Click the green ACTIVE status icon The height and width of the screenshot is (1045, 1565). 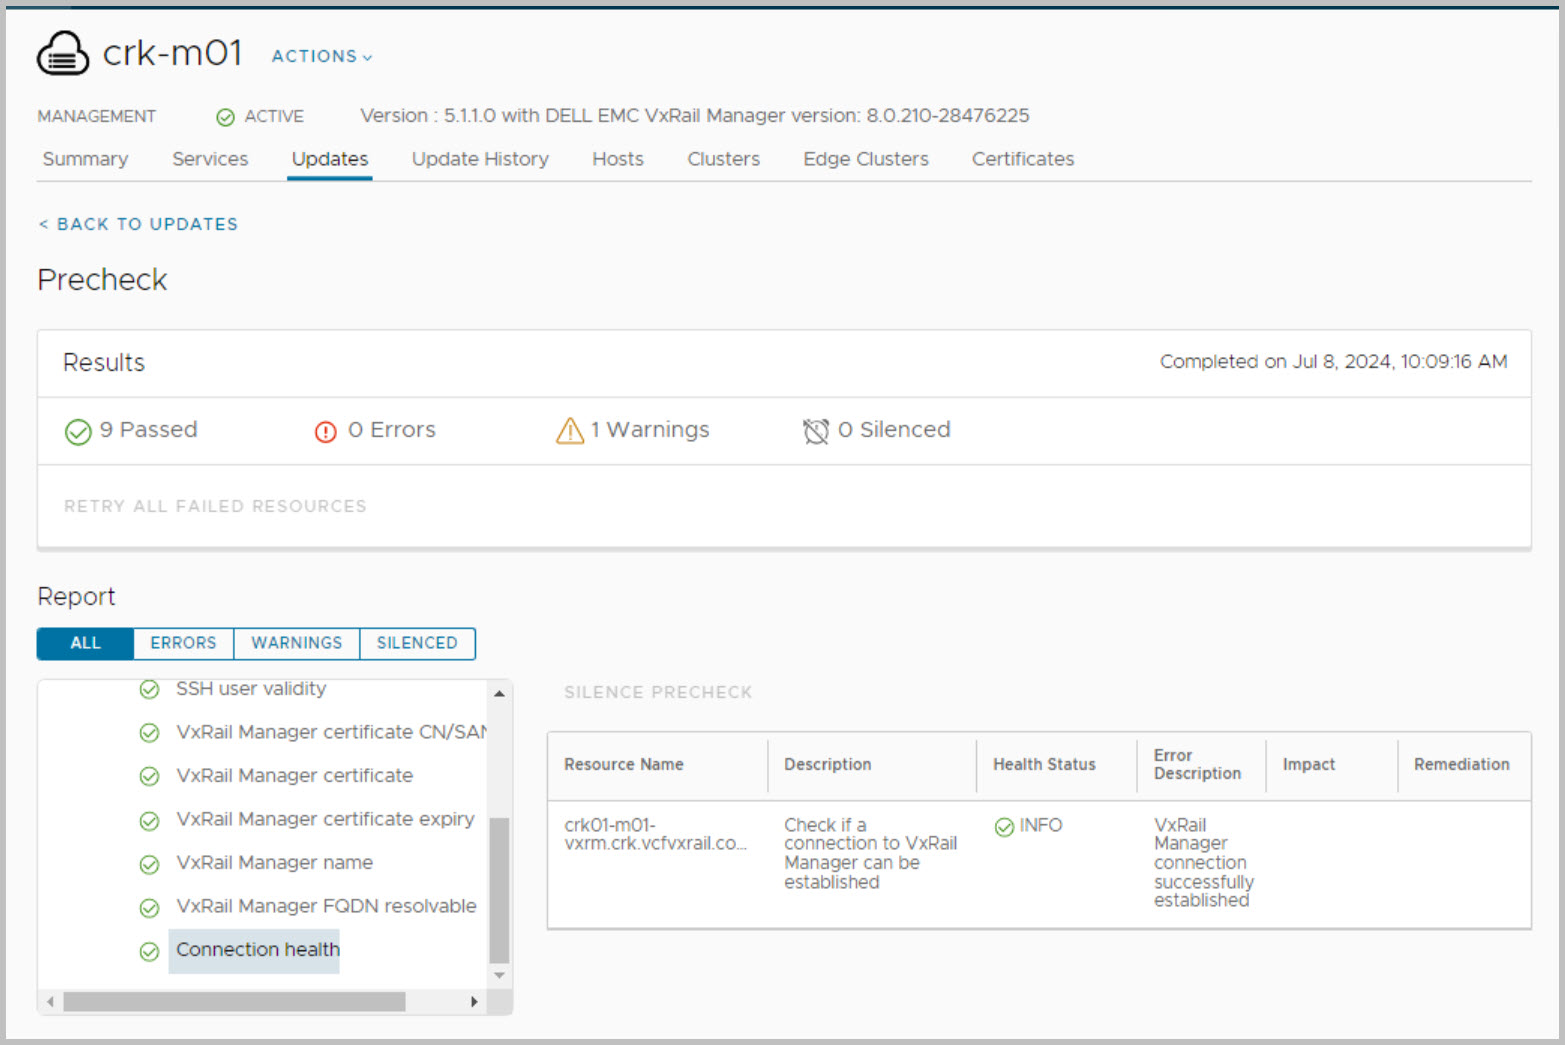(x=226, y=117)
